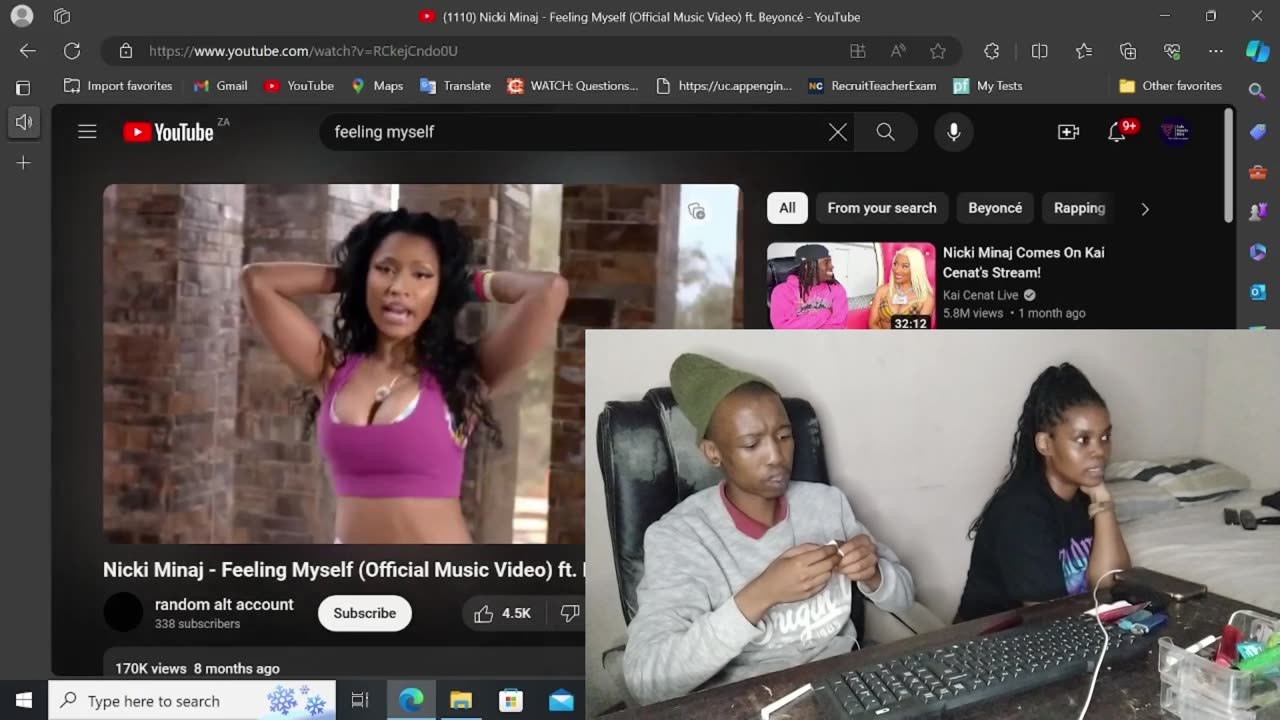
Task: Like the video with 4.5K likes
Action: [x=503, y=613]
